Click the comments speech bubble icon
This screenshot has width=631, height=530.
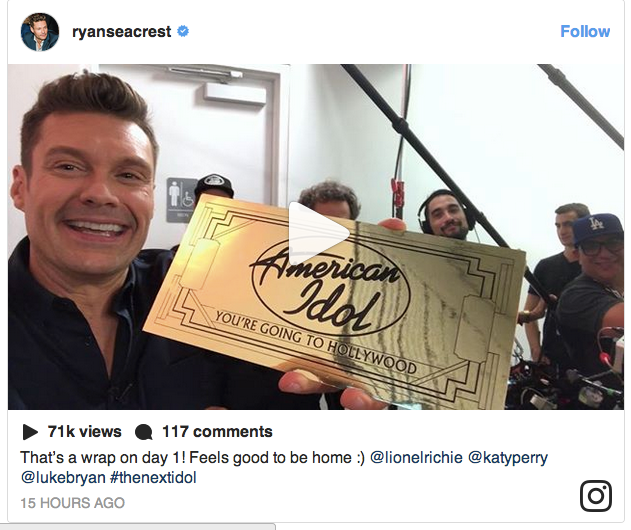[143, 432]
